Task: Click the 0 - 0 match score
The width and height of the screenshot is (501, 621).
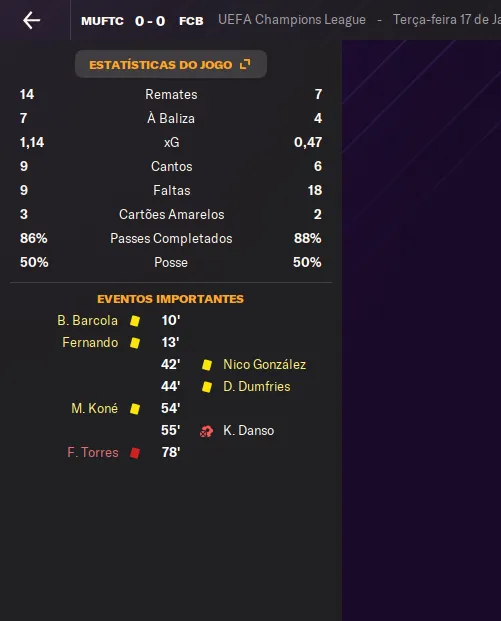Action: pyautogui.click(x=150, y=21)
